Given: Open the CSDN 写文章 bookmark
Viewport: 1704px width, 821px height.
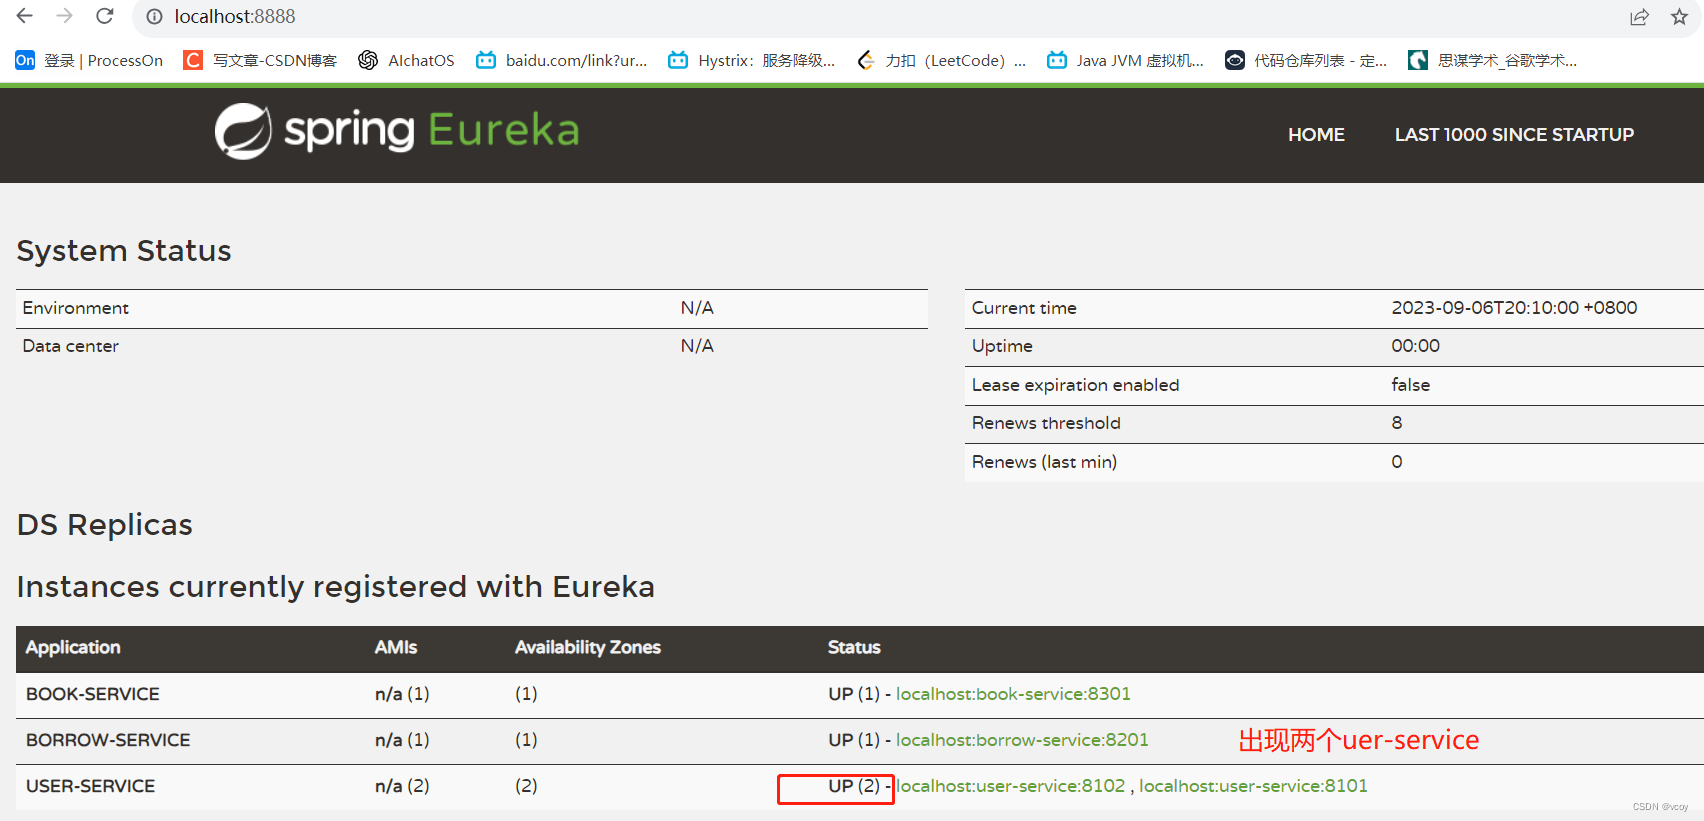Looking at the screenshot, I should [260, 60].
